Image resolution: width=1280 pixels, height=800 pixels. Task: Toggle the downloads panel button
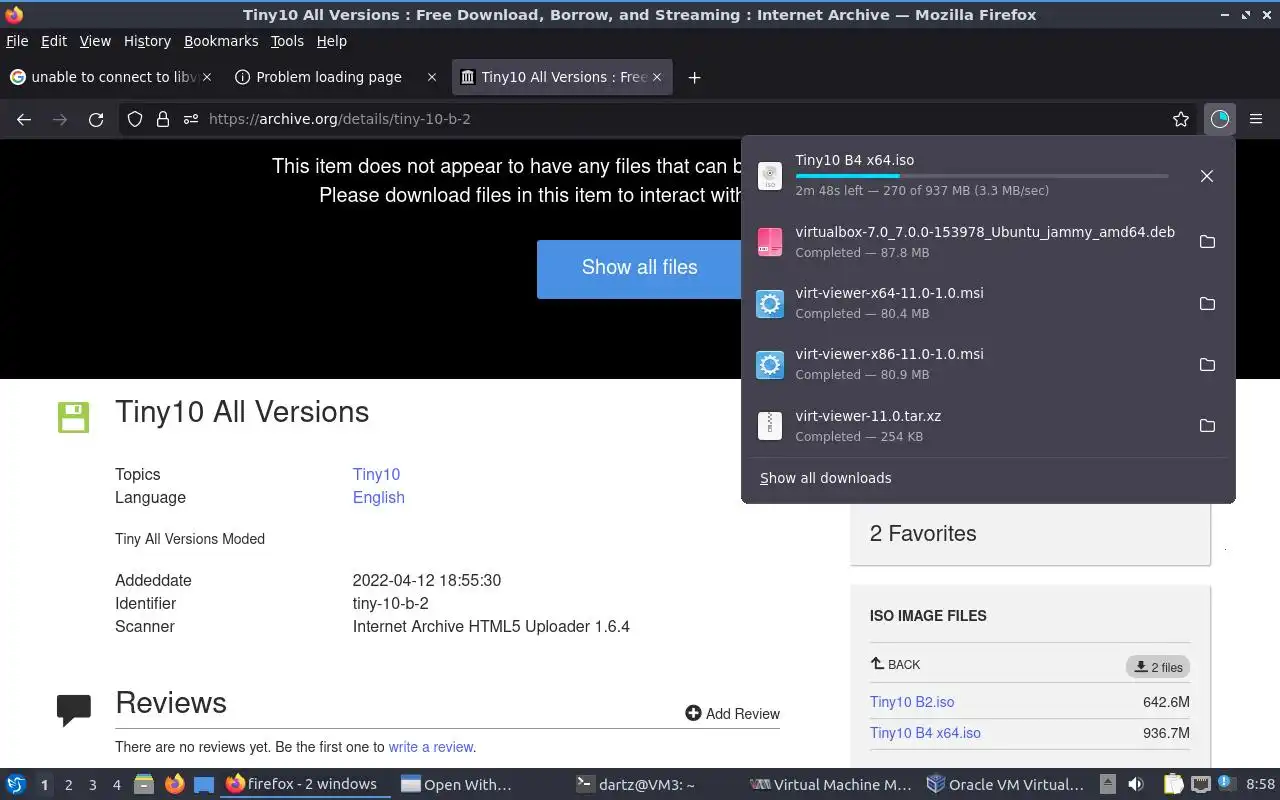(1220, 119)
